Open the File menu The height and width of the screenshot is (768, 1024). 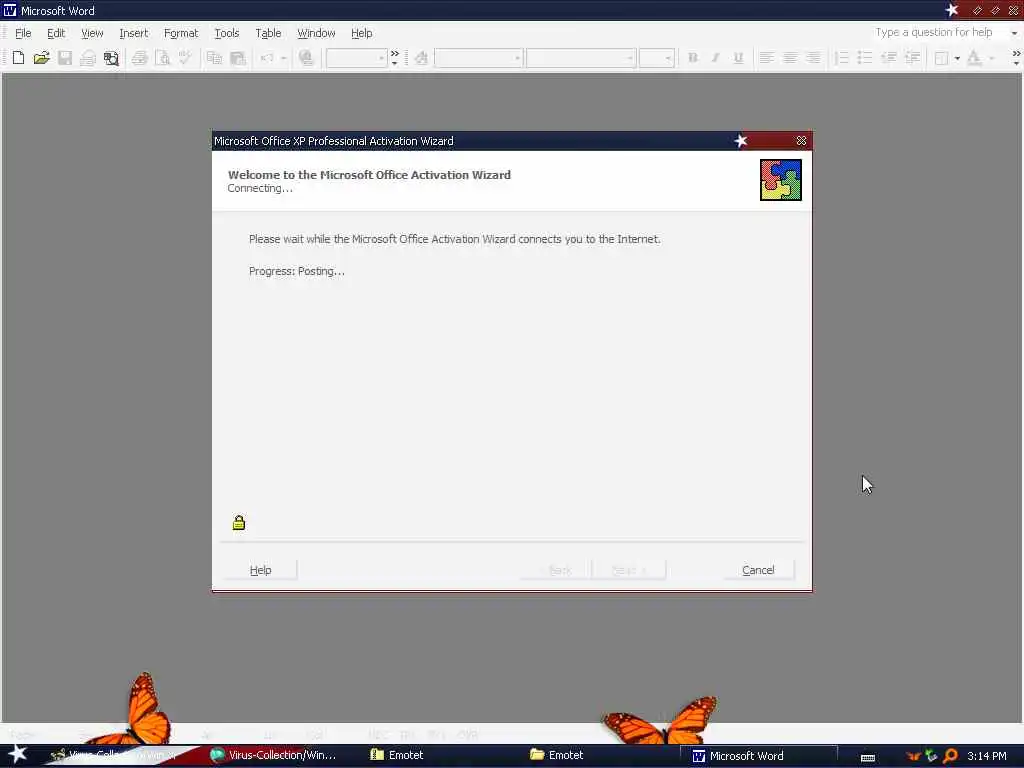click(23, 33)
